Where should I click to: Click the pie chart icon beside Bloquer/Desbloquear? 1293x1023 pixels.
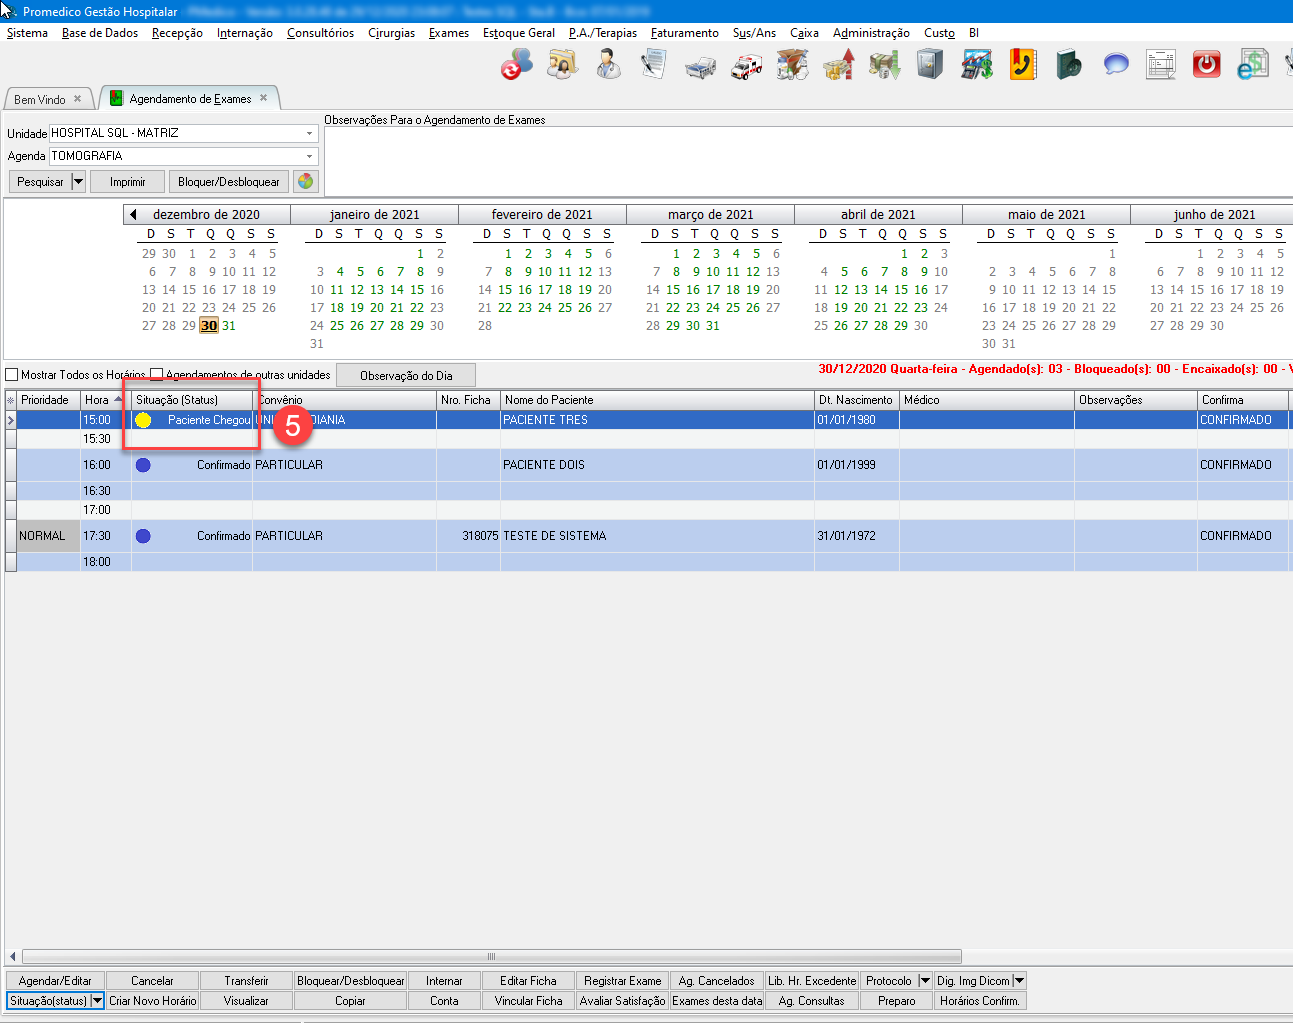point(305,182)
